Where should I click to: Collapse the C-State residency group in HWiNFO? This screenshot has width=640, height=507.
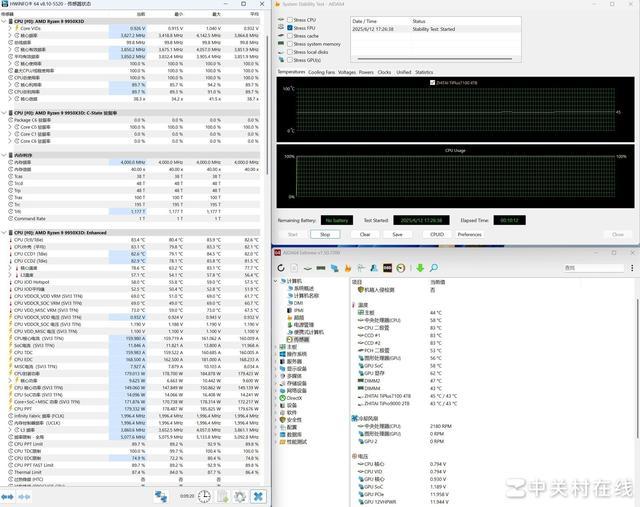[x=4, y=113]
